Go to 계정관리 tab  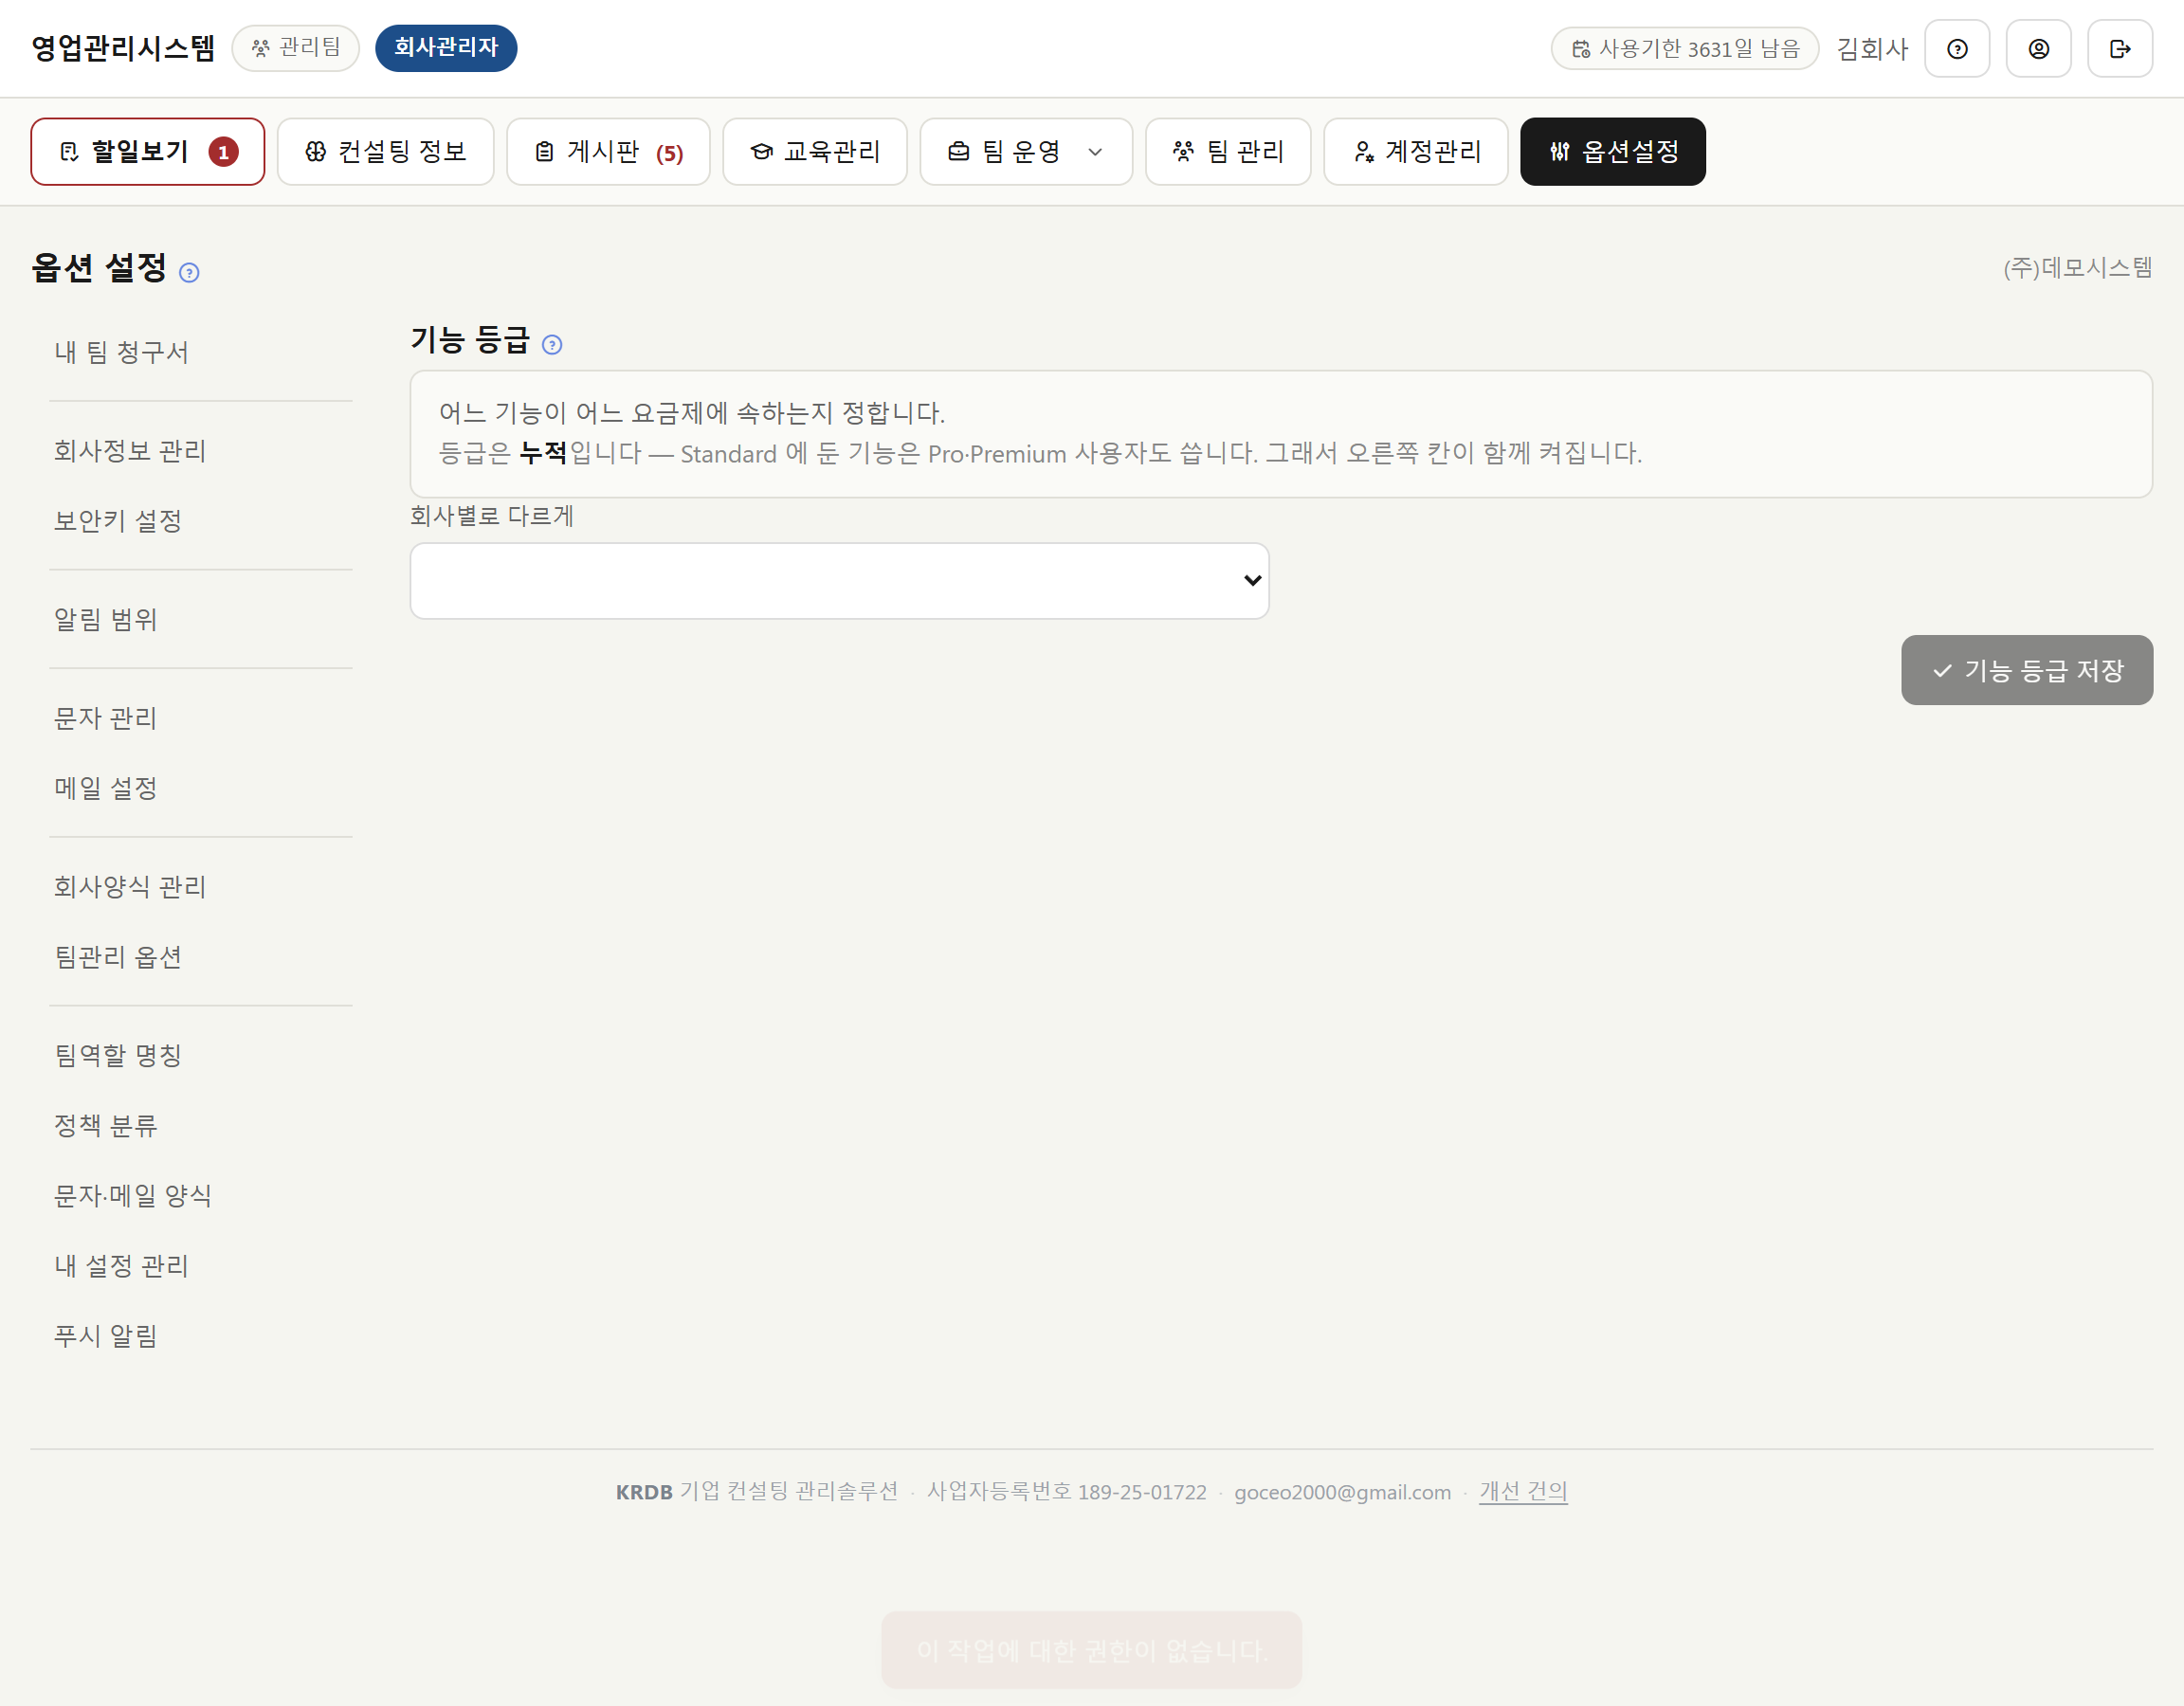click(x=1415, y=151)
